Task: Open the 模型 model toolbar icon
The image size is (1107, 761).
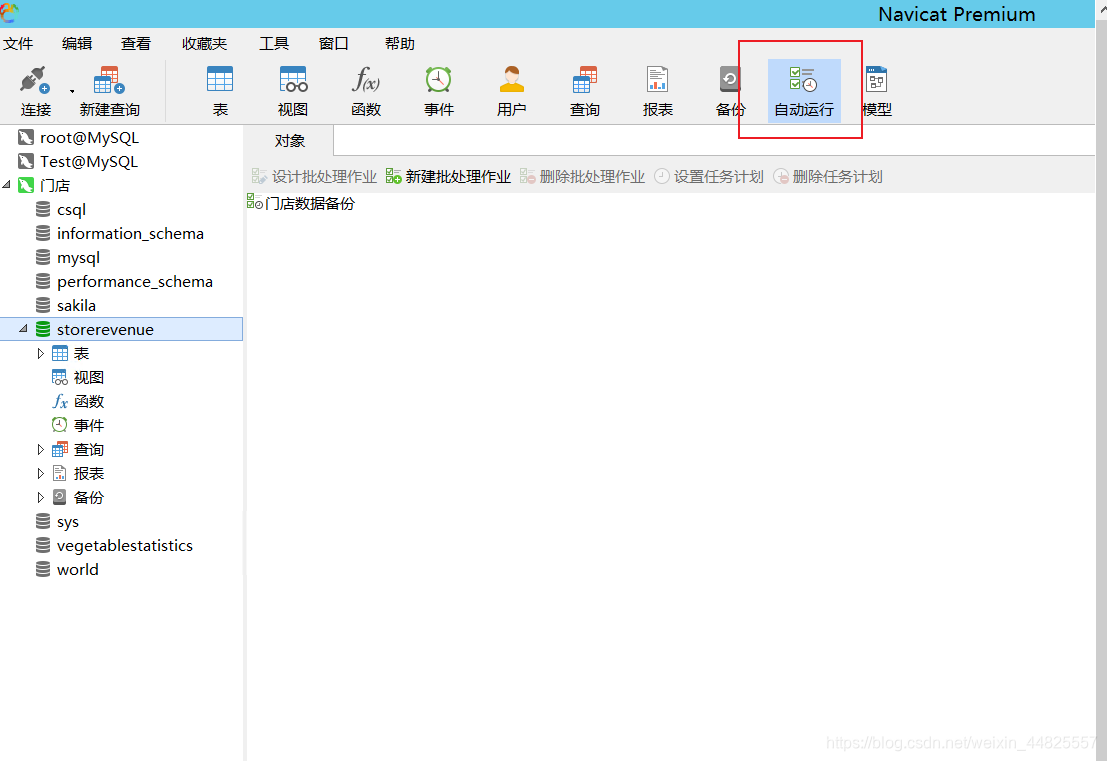Action: (x=877, y=92)
